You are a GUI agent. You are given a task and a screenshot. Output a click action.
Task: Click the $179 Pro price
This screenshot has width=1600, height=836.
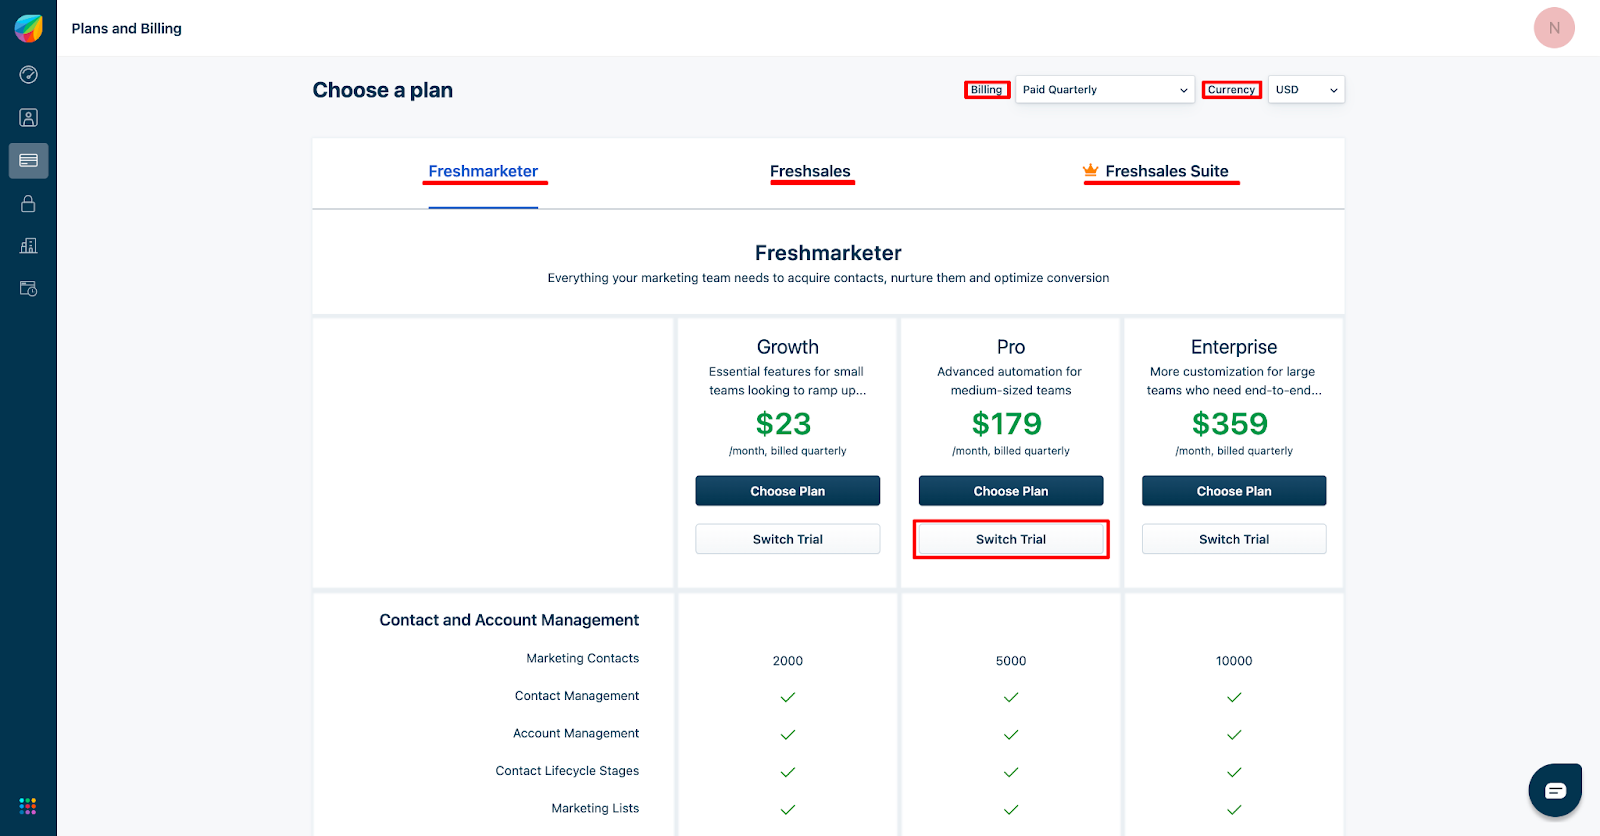1007,424
